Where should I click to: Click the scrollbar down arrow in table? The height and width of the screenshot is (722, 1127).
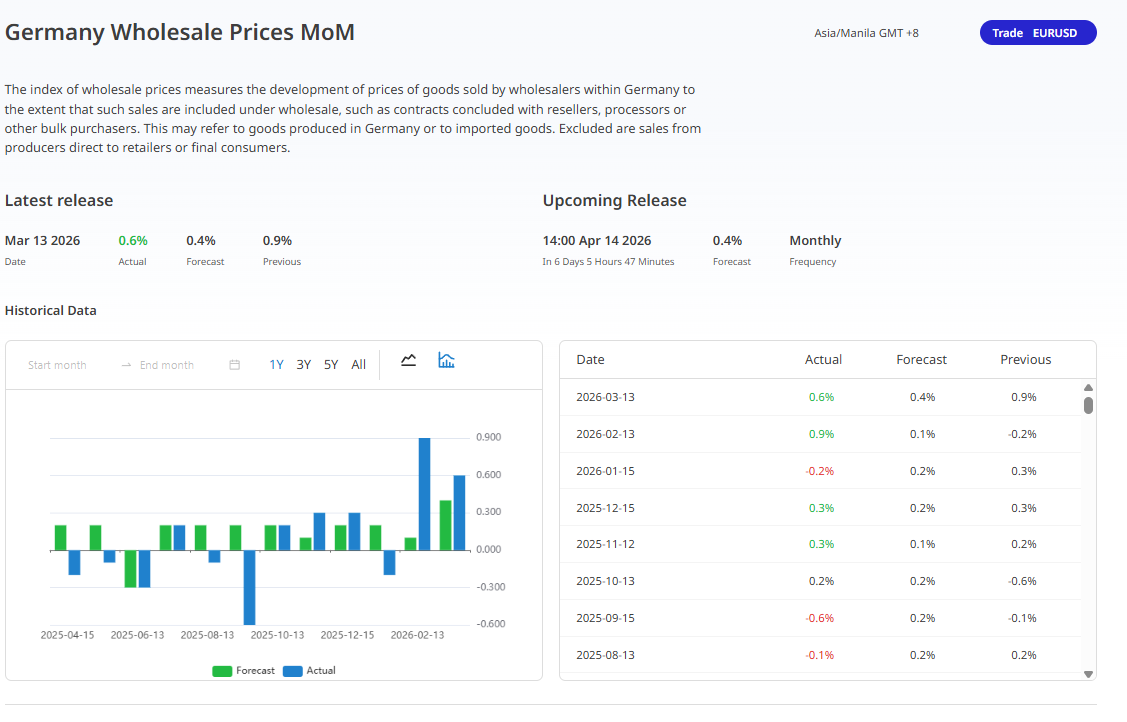pyautogui.click(x=1088, y=674)
